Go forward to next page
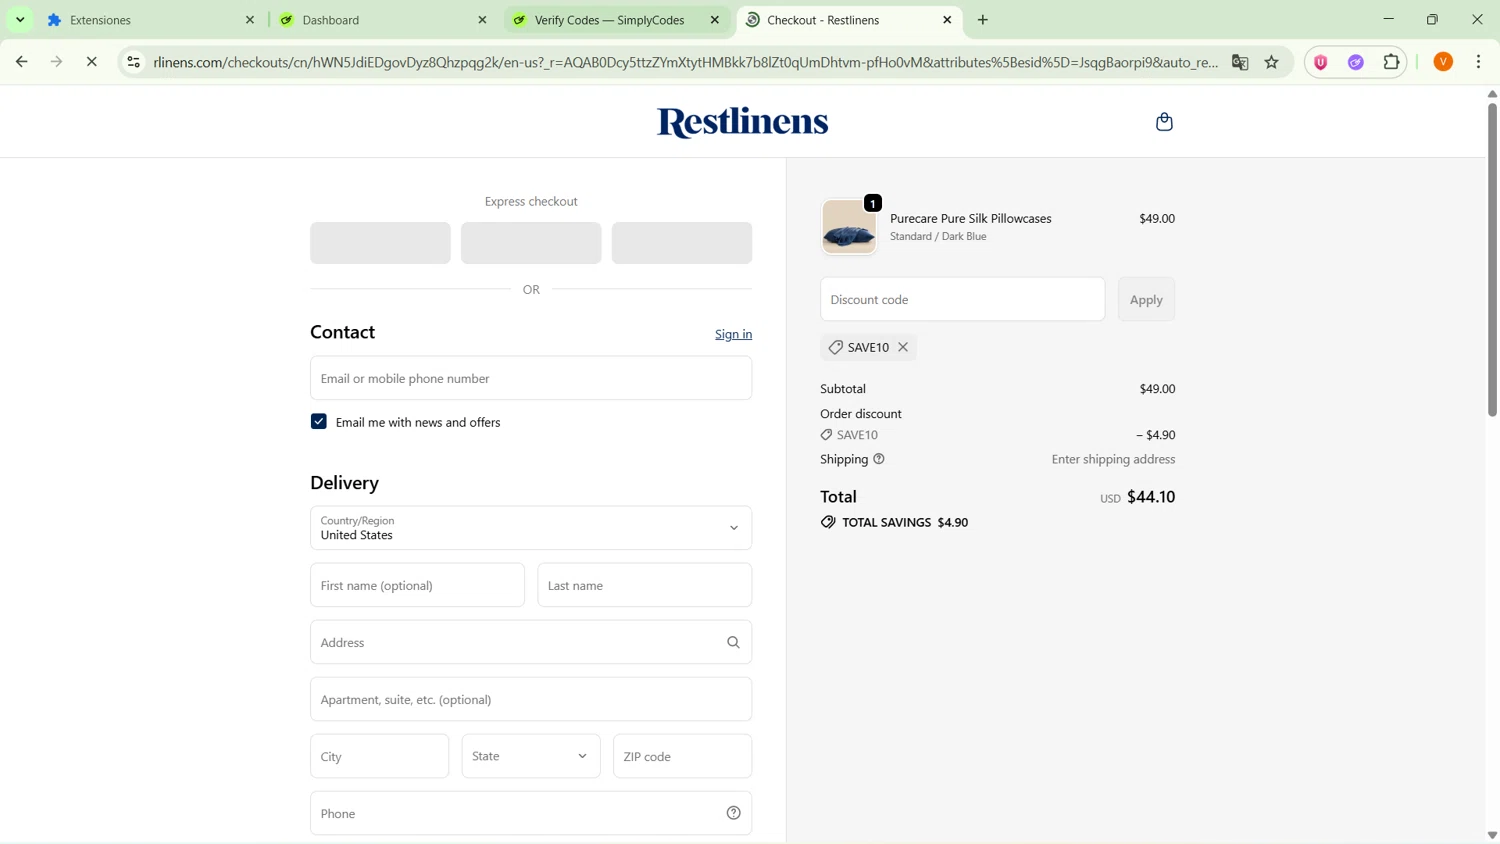The width and height of the screenshot is (1500, 844). tap(57, 62)
